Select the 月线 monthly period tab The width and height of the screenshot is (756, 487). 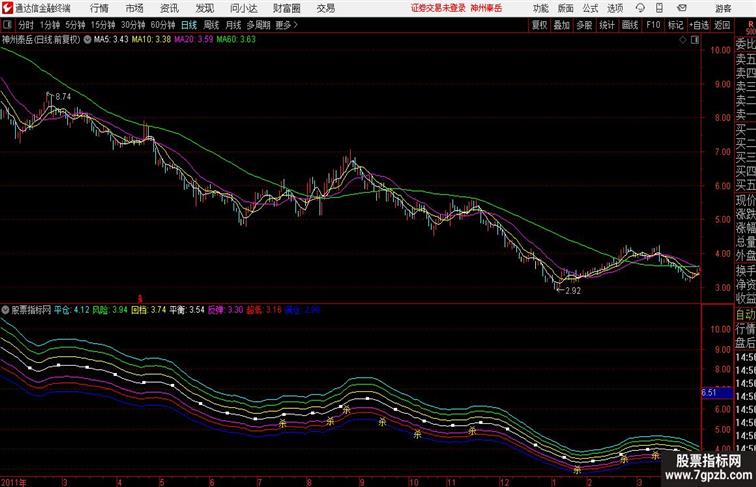[x=233, y=25]
